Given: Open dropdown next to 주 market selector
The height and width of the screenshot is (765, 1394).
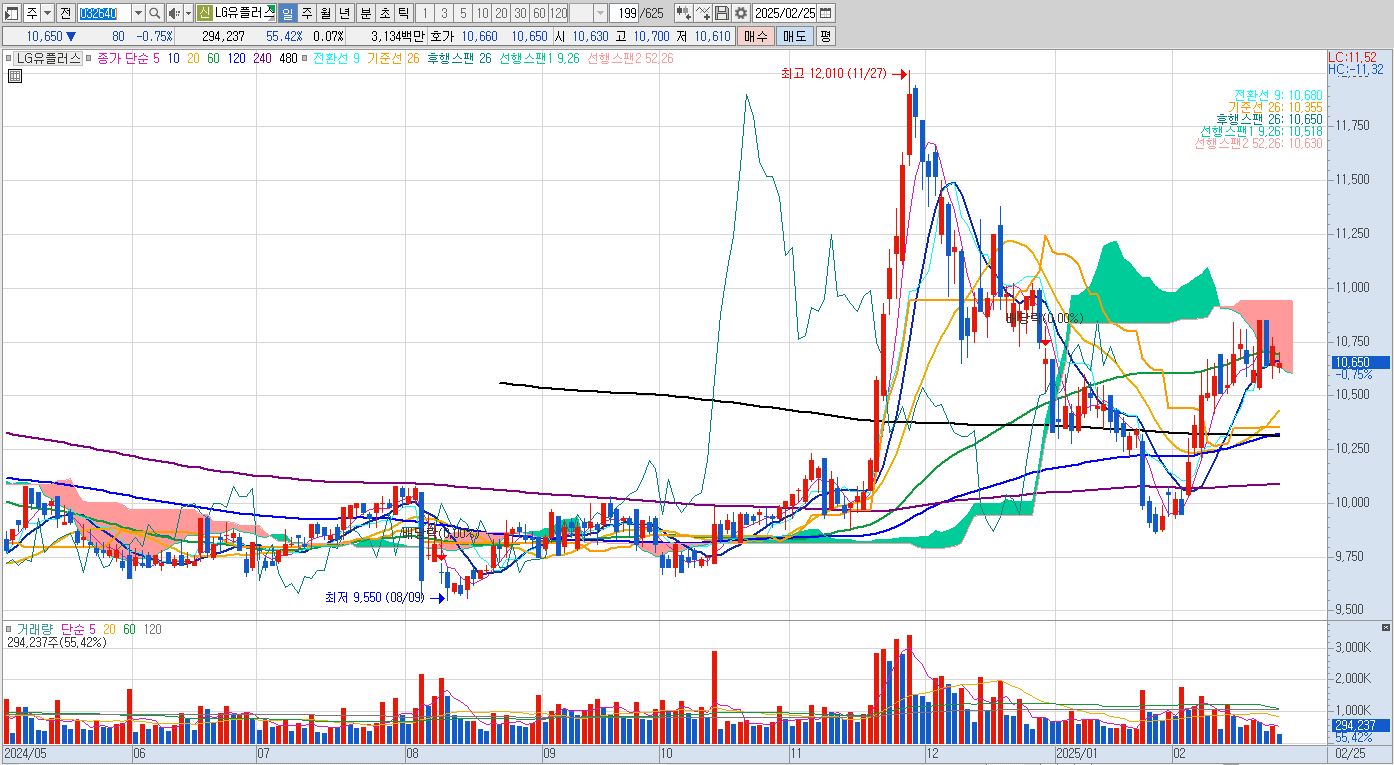Looking at the screenshot, I should pos(48,13).
